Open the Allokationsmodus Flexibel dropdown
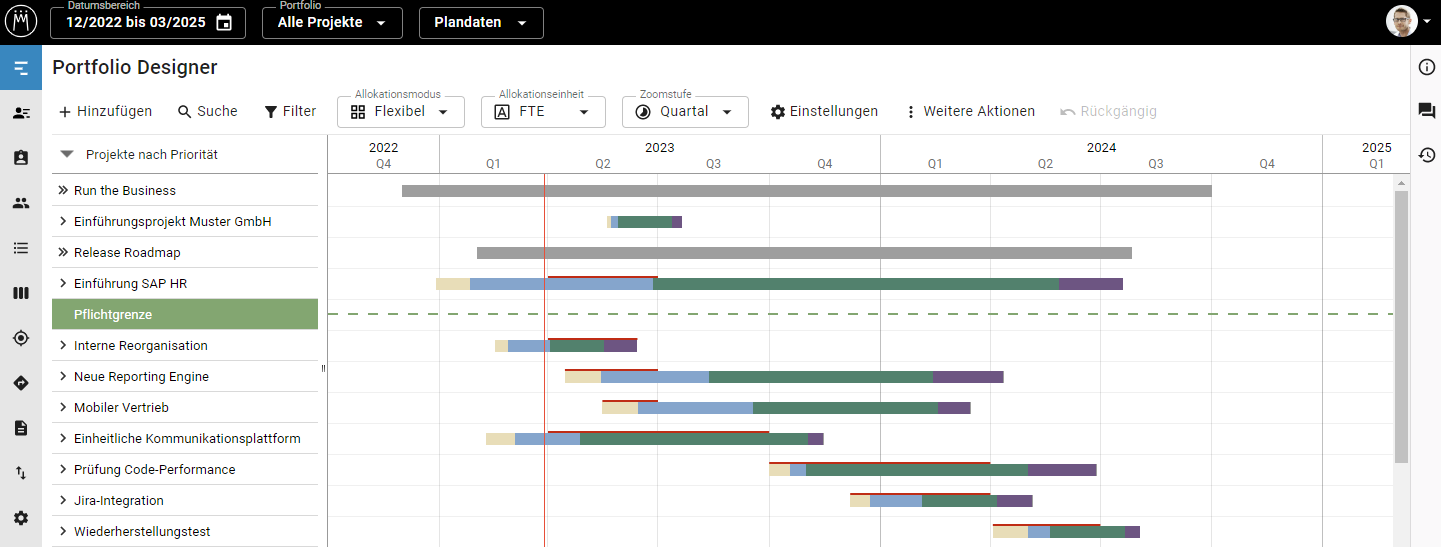This screenshot has width=1441, height=547. coord(401,112)
